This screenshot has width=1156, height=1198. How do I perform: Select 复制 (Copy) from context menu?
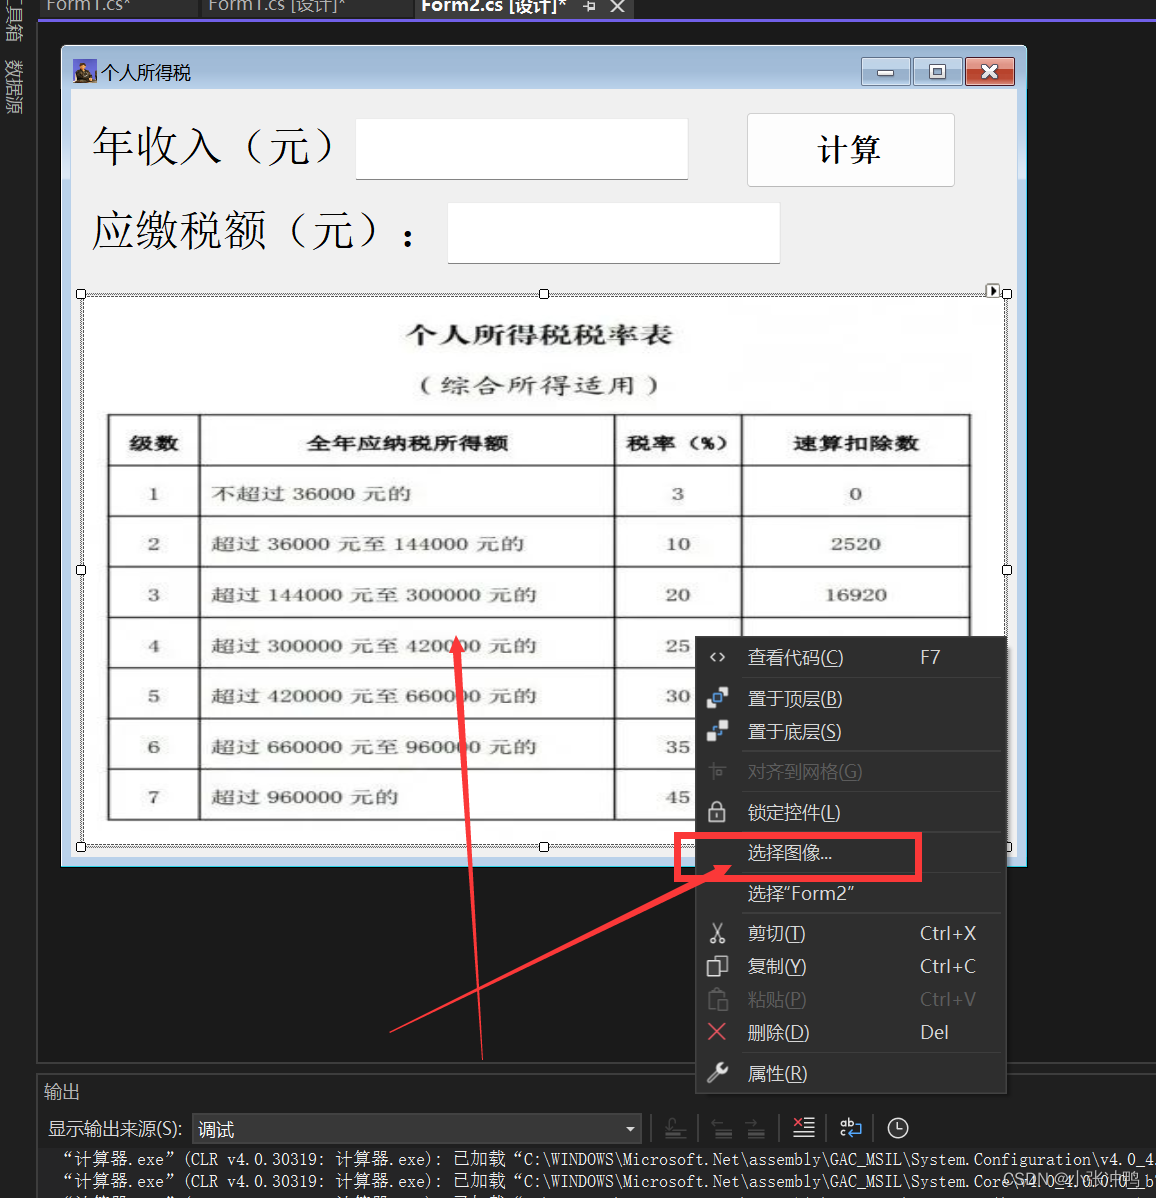pos(850,966)
